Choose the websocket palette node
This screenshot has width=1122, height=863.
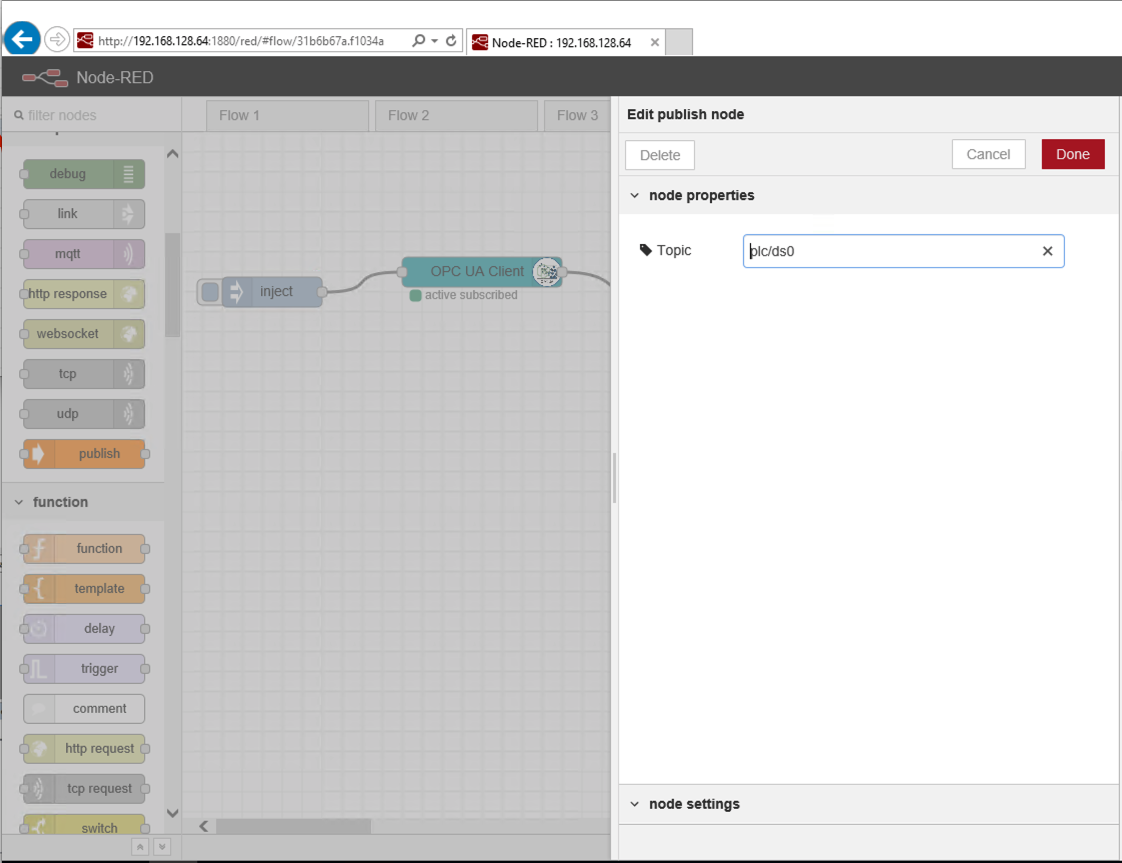pos(84,334)
